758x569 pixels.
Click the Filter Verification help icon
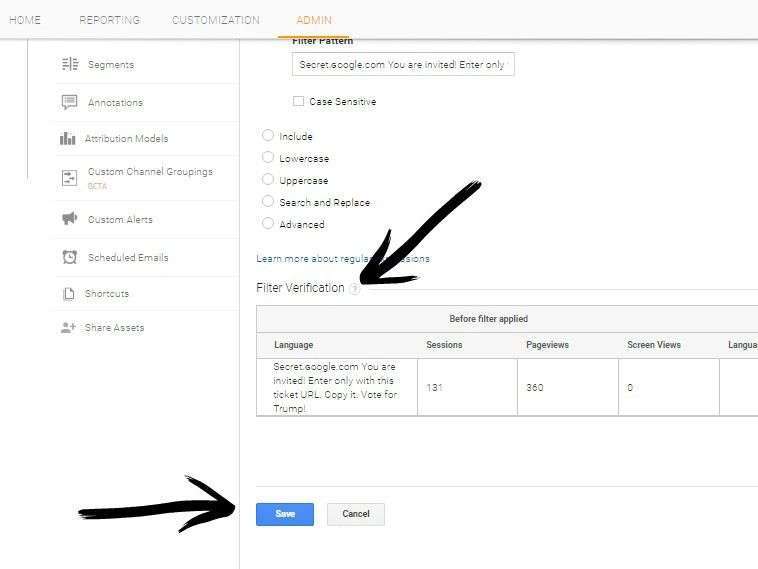click(x=355, y=289)
